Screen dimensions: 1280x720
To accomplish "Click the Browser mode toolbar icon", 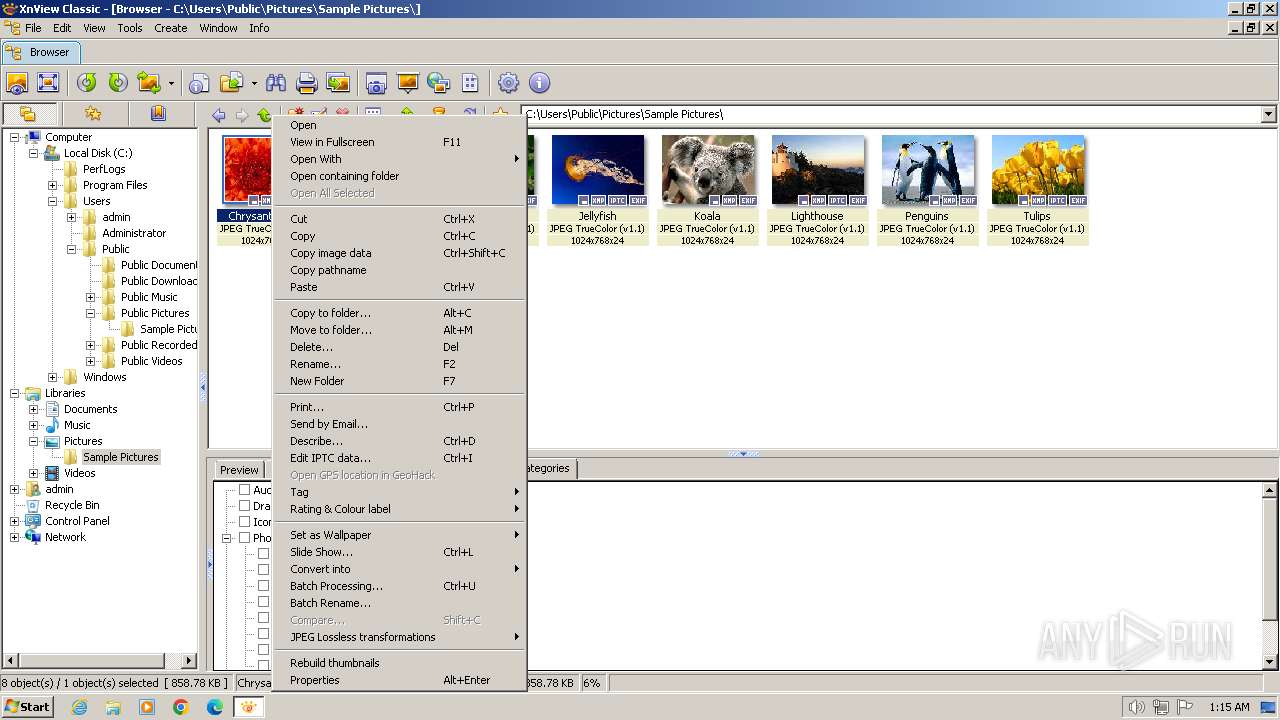I will 17,83.
